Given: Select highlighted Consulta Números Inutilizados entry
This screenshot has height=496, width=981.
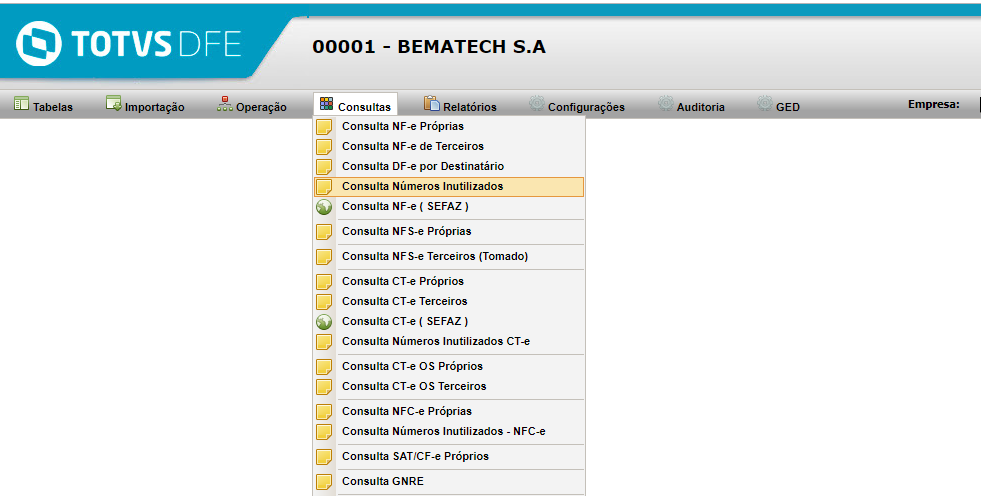Looking at the screenshot, I should [449, 186].
